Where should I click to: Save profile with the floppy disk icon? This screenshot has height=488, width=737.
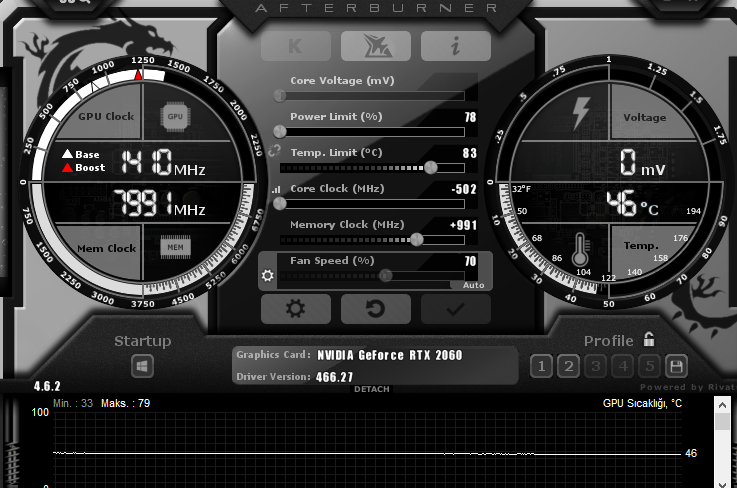(676, 366)
